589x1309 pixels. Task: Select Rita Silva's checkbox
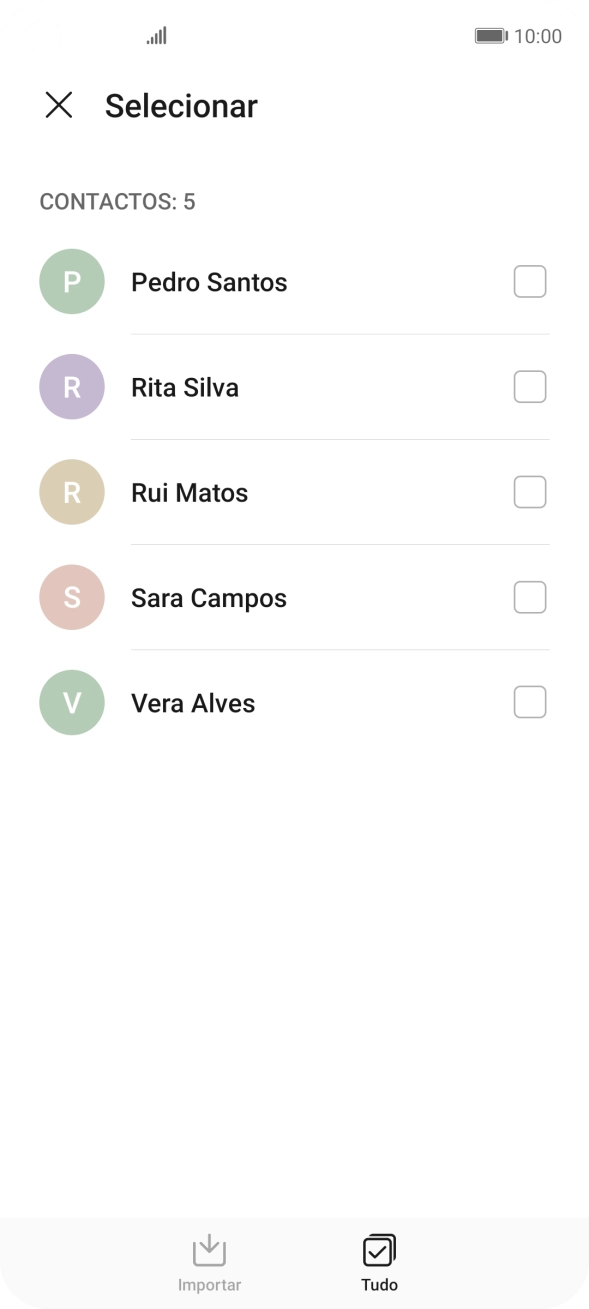tap(530, 387)
